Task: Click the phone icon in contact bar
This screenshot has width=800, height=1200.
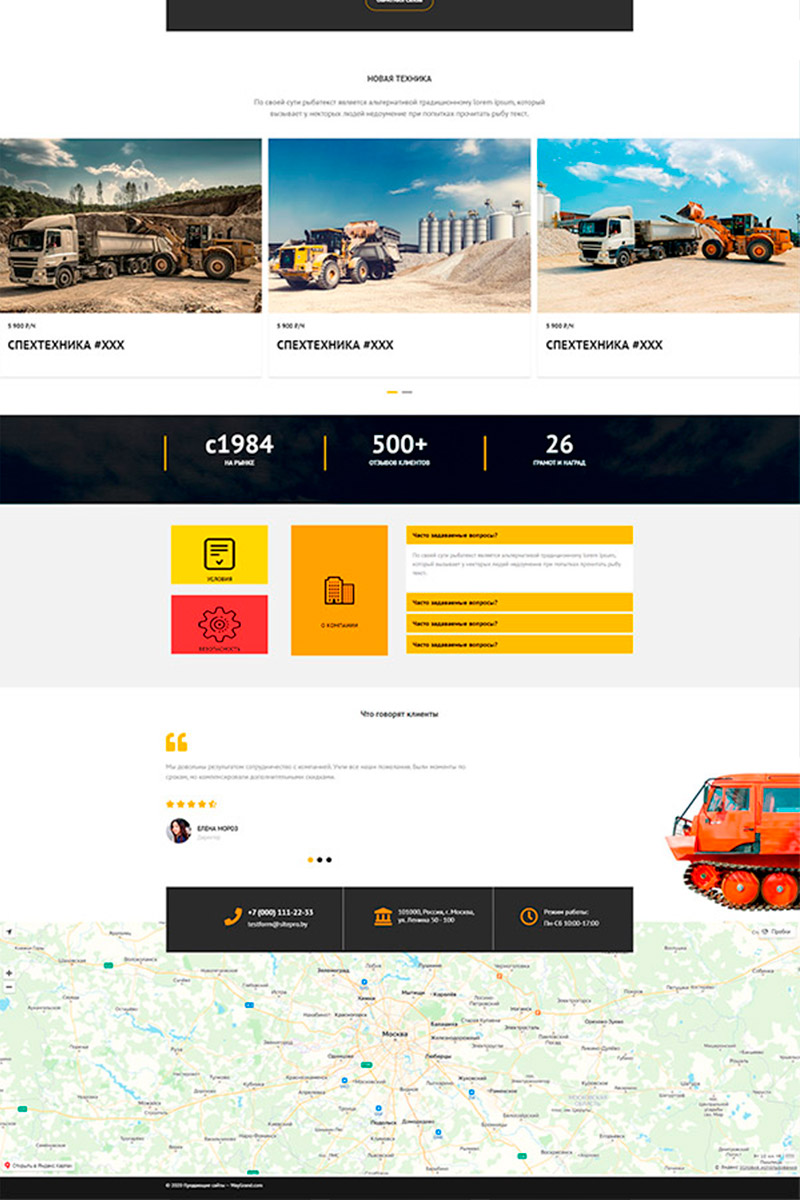Action: [x=233, y=916]
